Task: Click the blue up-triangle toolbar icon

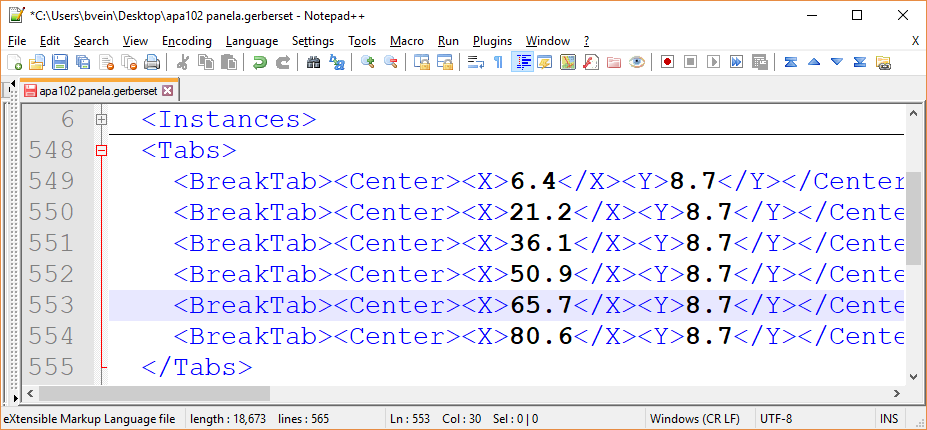Action: [x=814, y=62]
